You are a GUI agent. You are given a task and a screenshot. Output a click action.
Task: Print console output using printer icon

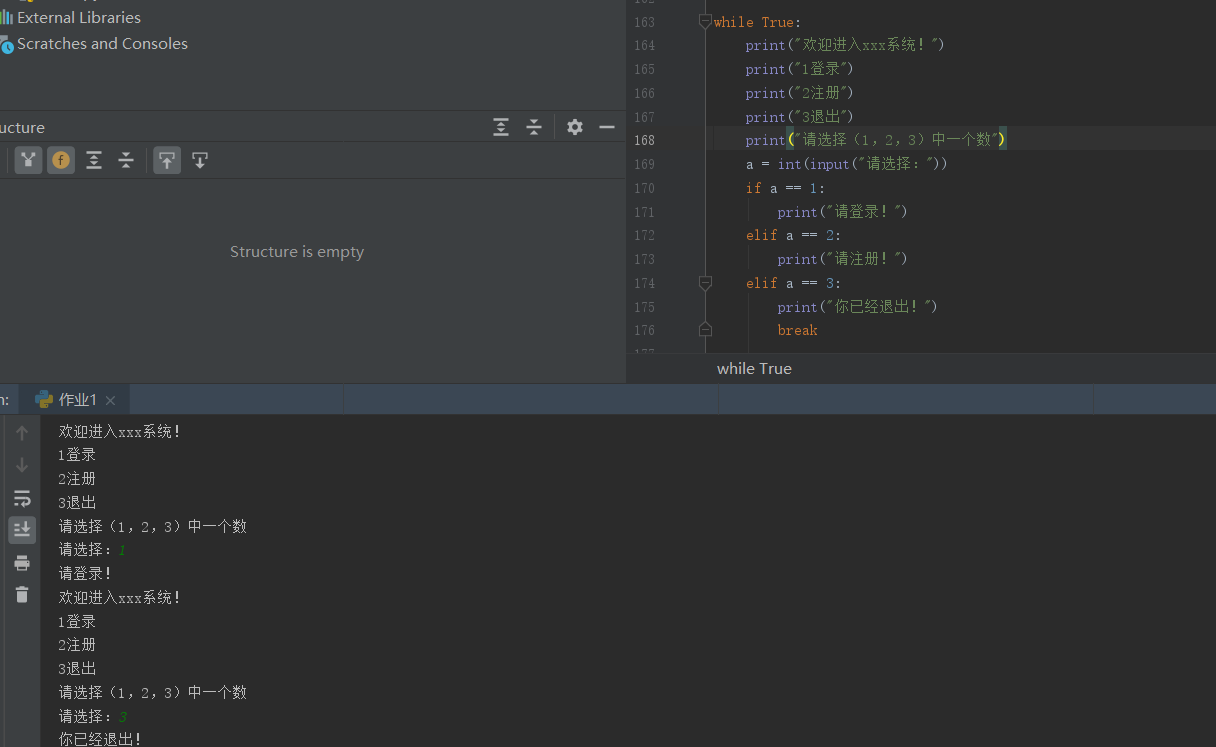pyautogui.click(x=22, y=562)
